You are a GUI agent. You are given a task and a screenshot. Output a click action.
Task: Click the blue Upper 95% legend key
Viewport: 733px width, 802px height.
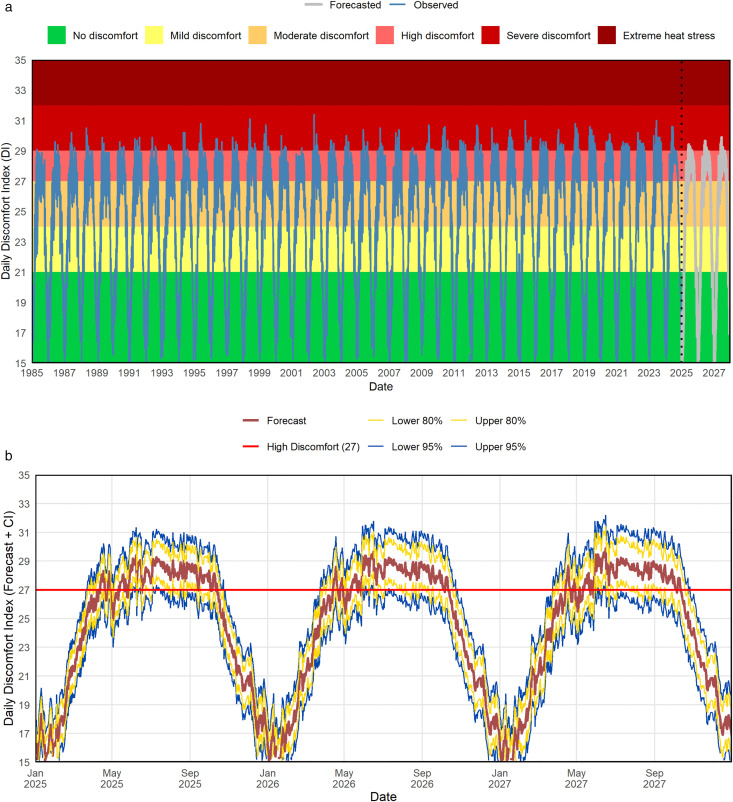(x=459, y=447)
